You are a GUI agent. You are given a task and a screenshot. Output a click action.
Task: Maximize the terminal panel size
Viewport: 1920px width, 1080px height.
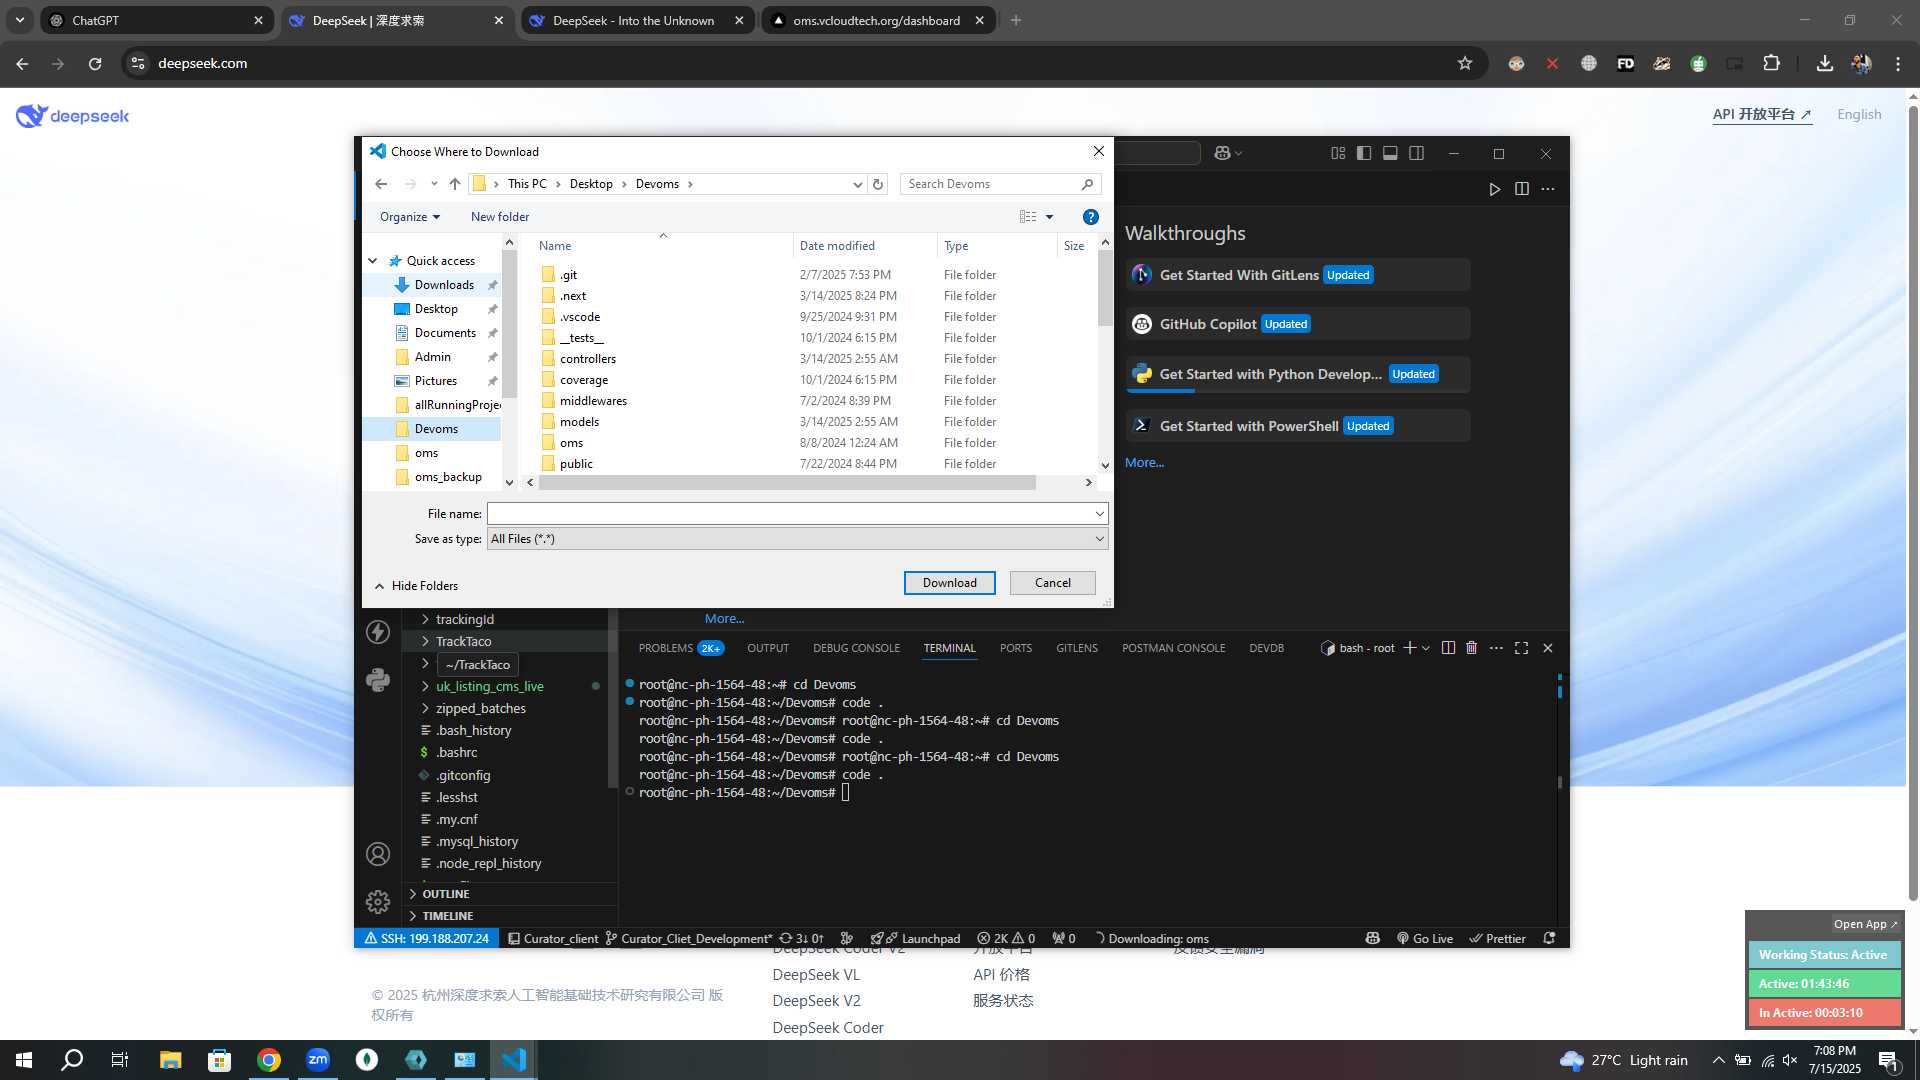click(x=1522, y=648)
